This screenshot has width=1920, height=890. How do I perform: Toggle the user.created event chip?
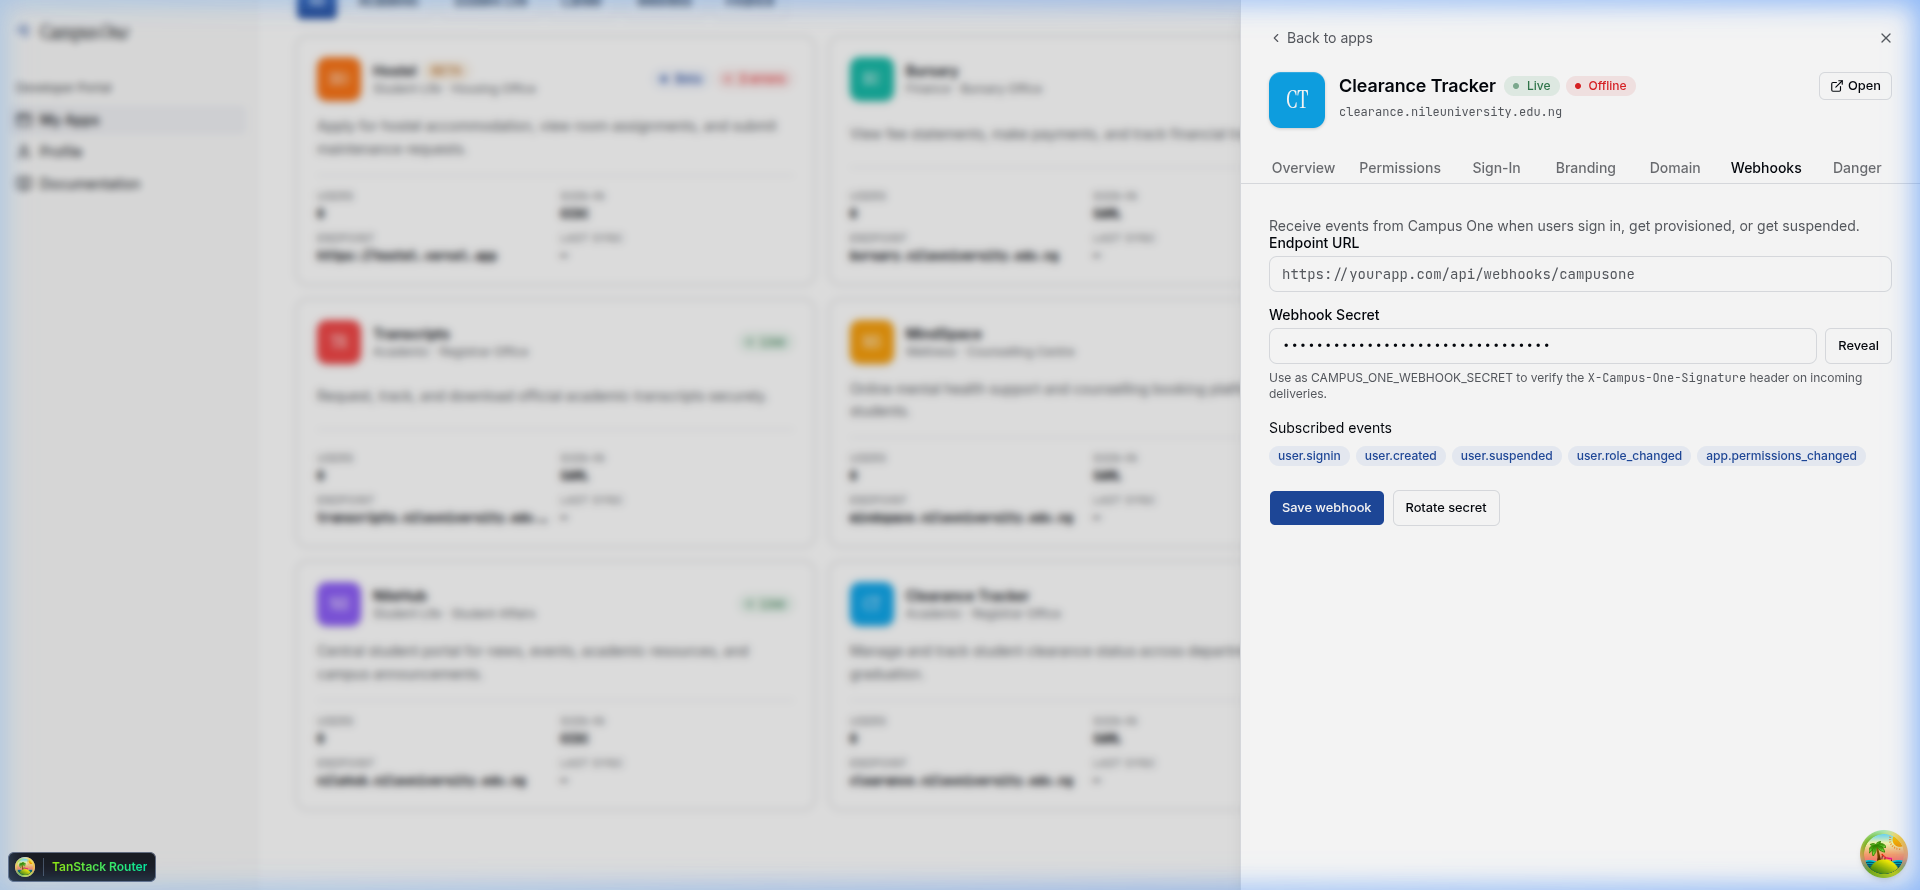click(1400, 456)
